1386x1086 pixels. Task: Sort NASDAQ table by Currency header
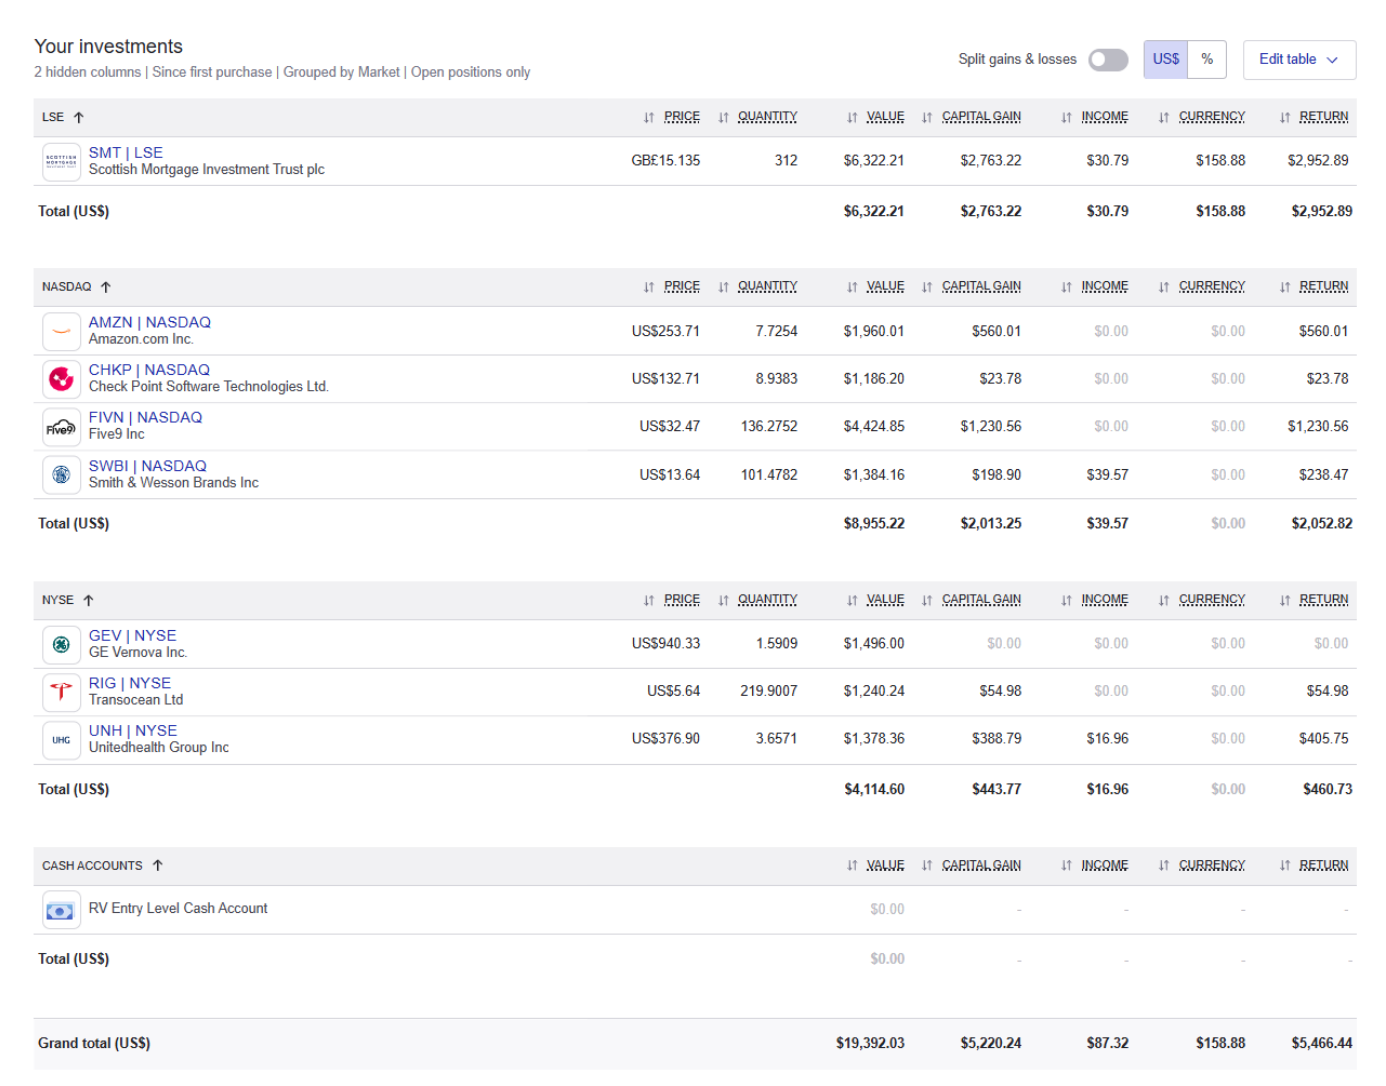[x=1202, y=287]
